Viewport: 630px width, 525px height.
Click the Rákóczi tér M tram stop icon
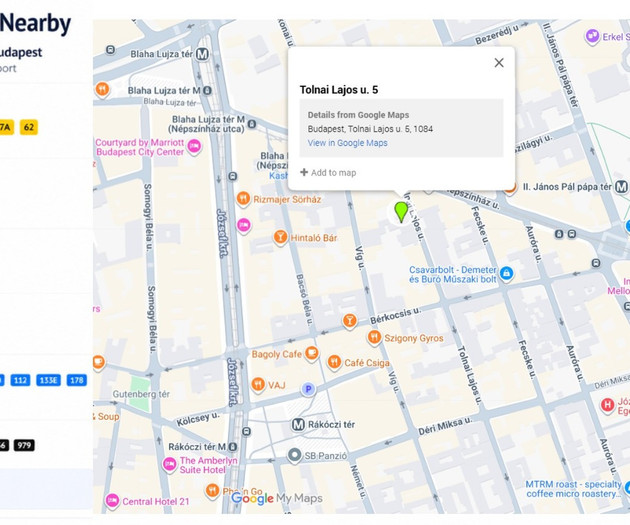233,447
